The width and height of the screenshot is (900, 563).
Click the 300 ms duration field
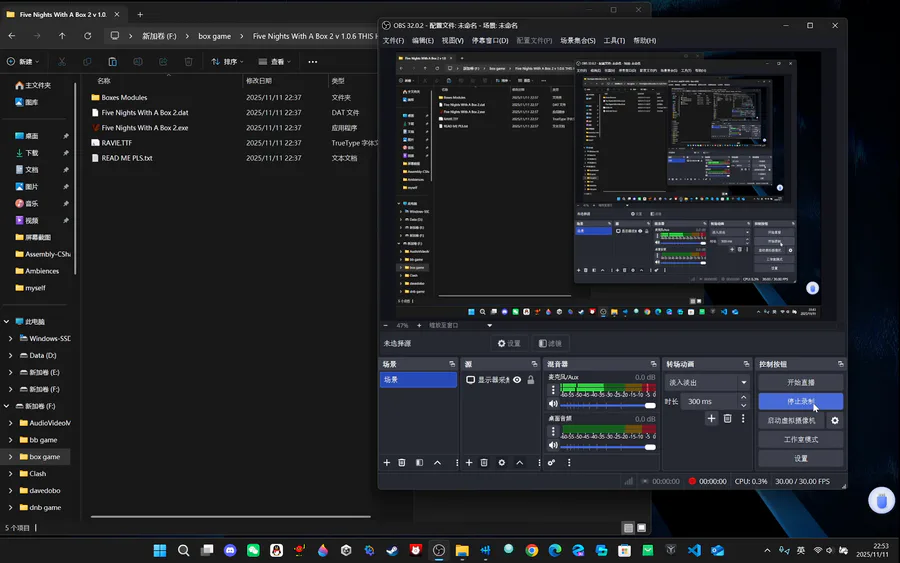[x=710, y=401]
